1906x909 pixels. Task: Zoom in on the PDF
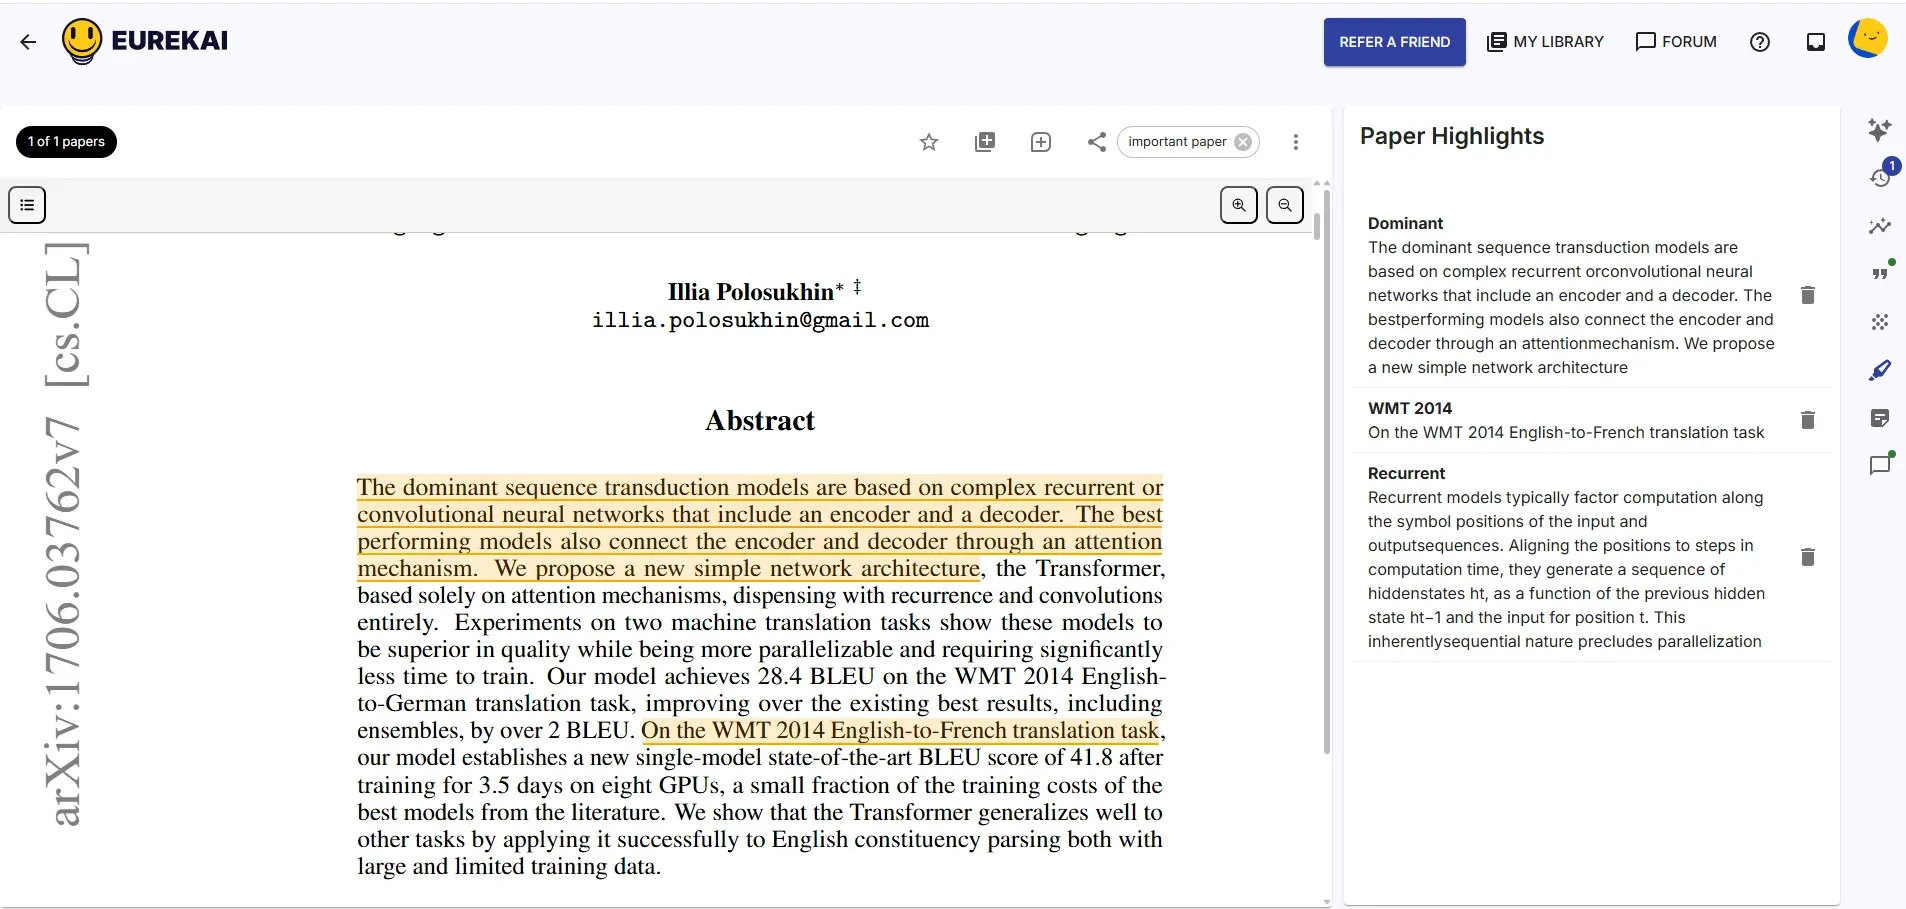[x=1239, y=205]
